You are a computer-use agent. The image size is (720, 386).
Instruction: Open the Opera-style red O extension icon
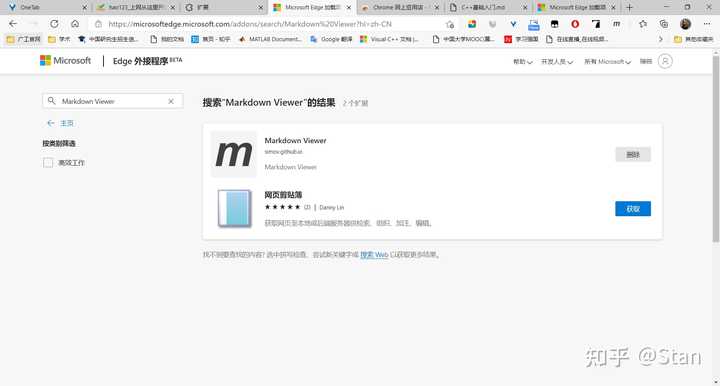click(575, 24)
